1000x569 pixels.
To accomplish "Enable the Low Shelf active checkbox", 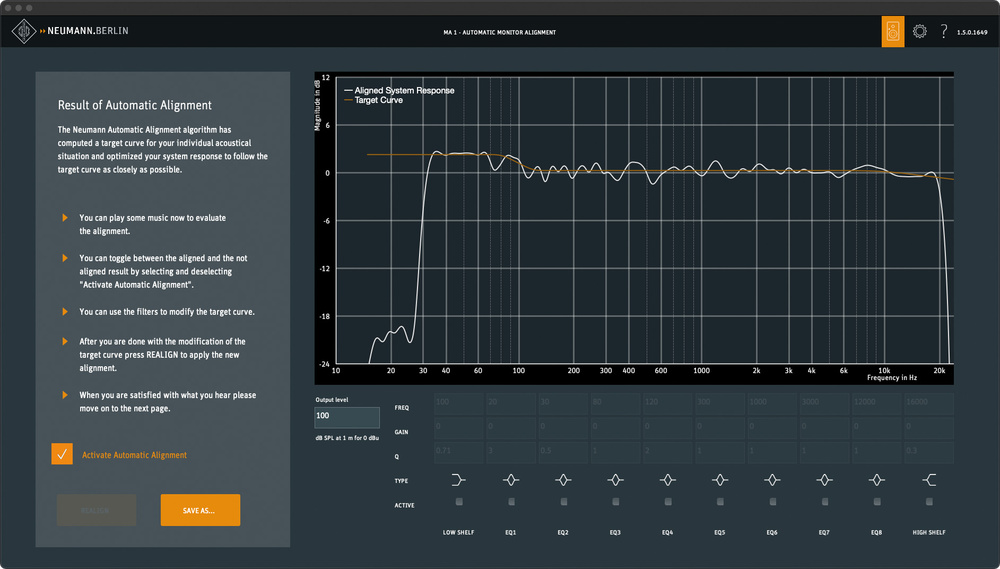I will (x=459, y=502).
